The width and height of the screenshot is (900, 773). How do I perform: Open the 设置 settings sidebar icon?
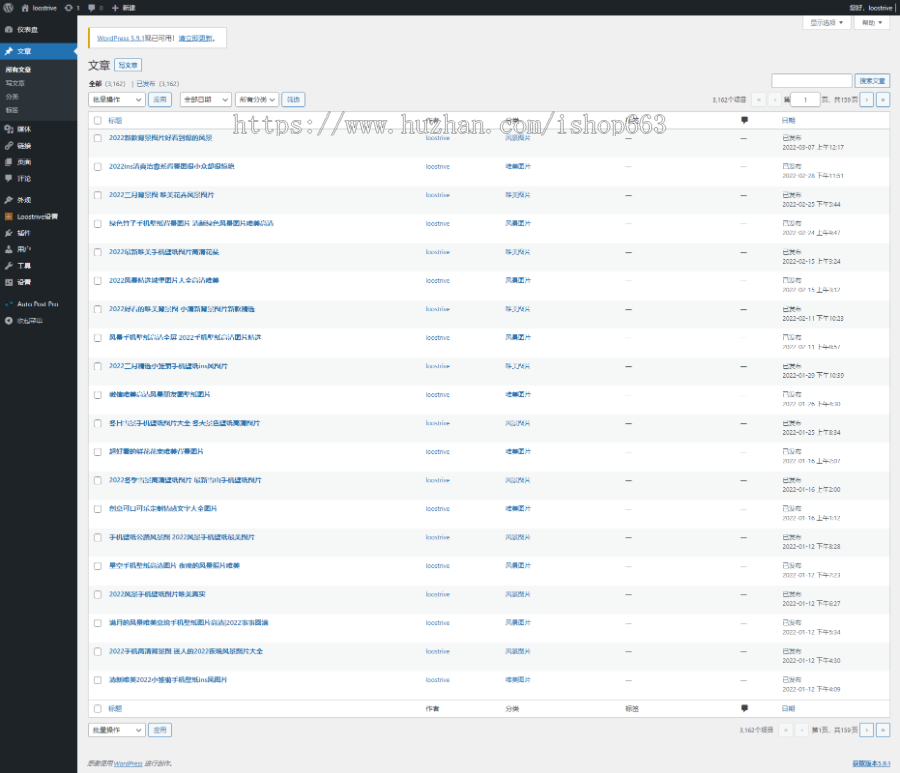(9, 282)
